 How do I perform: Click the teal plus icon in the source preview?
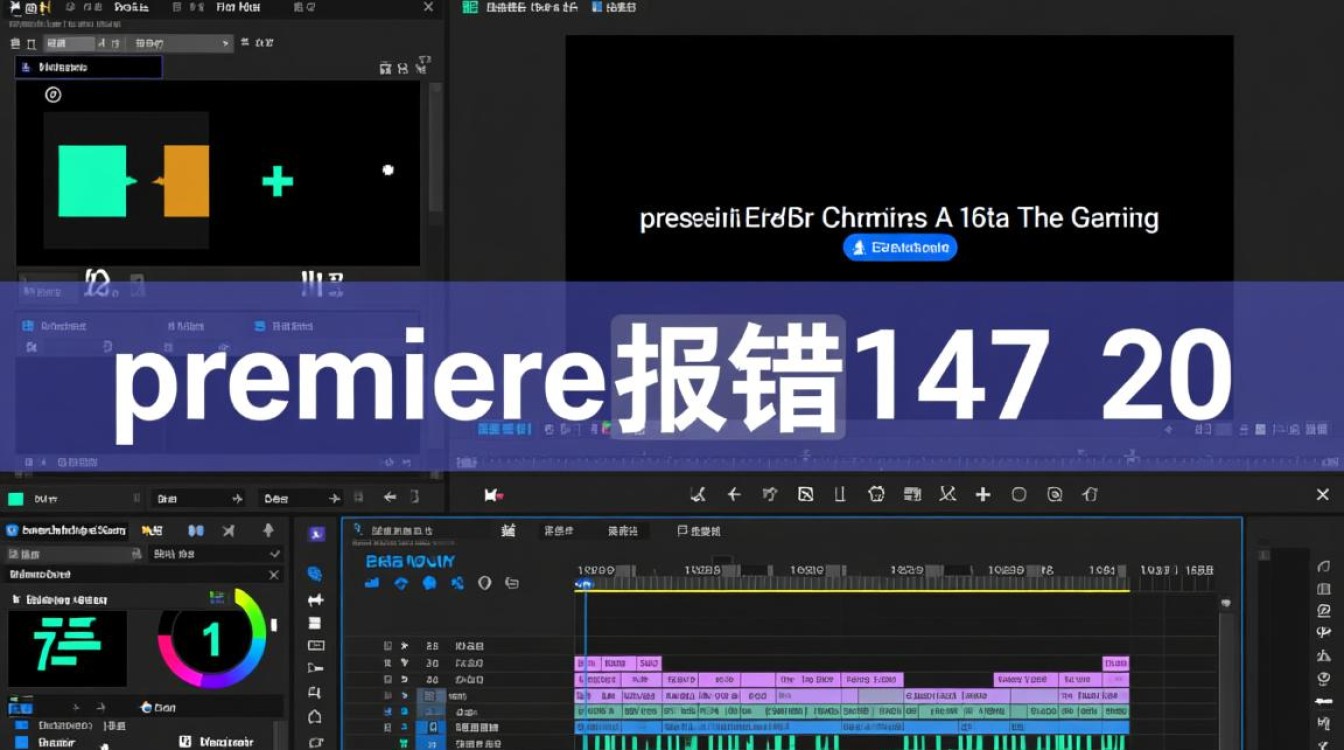pos(277,181)
